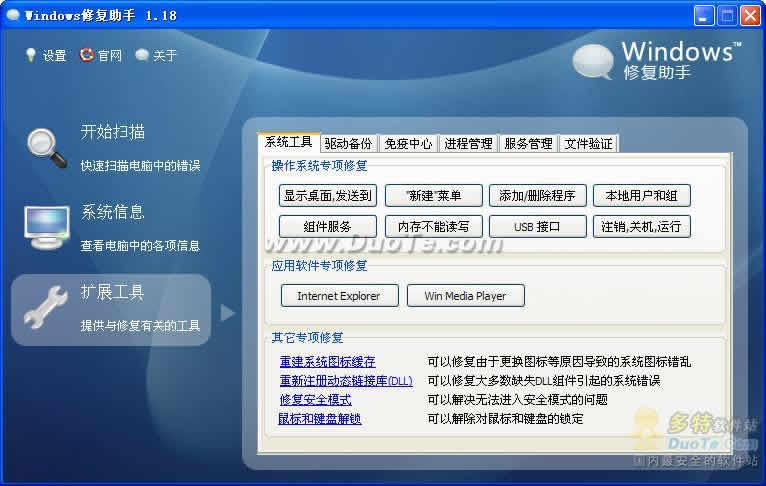Screen dimensions: 766x486
Task: Click the lifebuoy icon beside 官网
Action: pos(86,55)
